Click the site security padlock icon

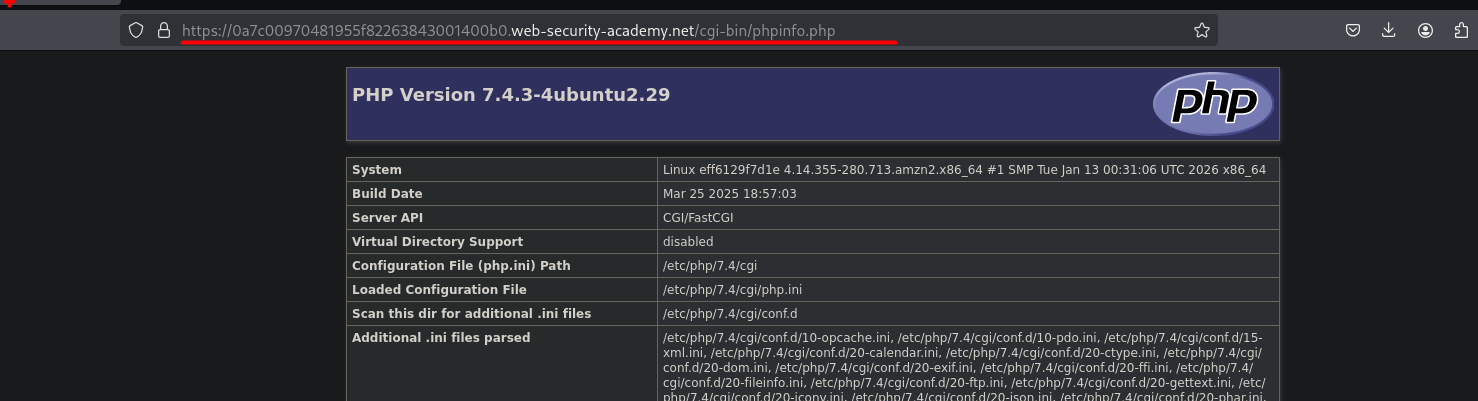pyautogui.click(x=164, y=31)
